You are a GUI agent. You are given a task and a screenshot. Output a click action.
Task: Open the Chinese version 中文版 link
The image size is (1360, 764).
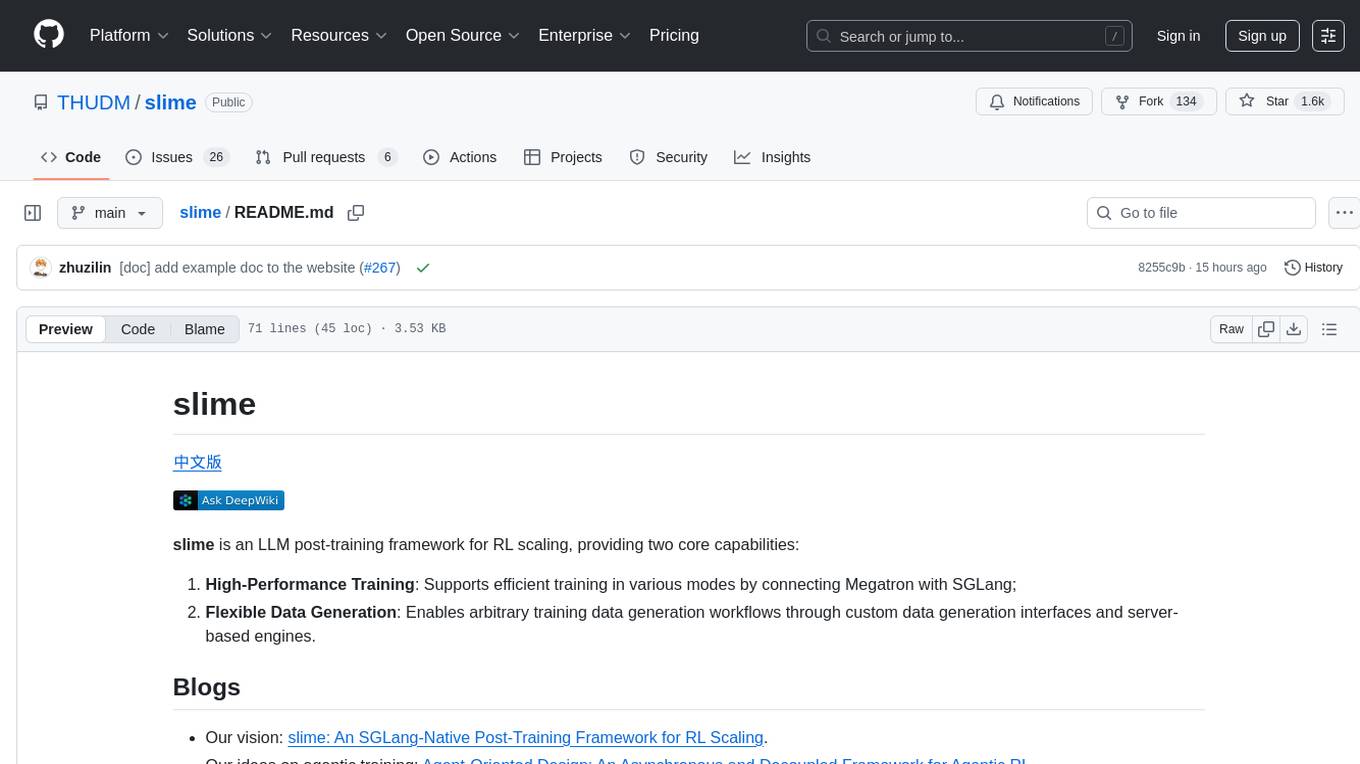click(x=197, y=462)
